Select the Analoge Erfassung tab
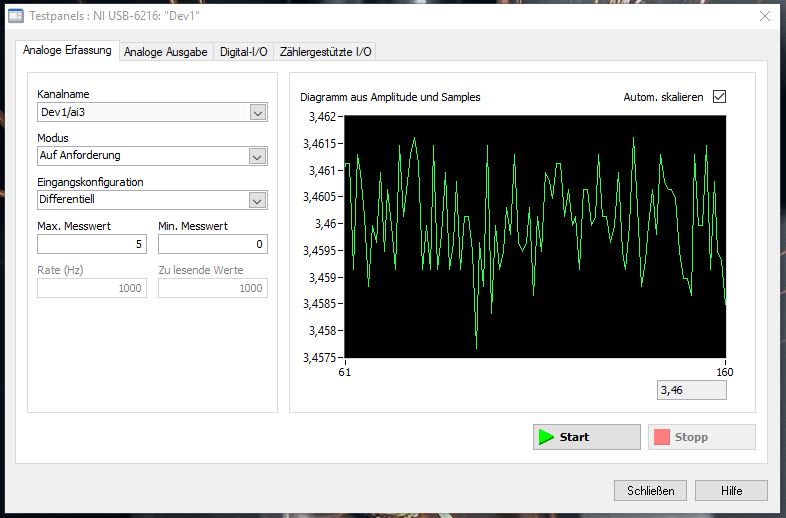 pos(67,50)
